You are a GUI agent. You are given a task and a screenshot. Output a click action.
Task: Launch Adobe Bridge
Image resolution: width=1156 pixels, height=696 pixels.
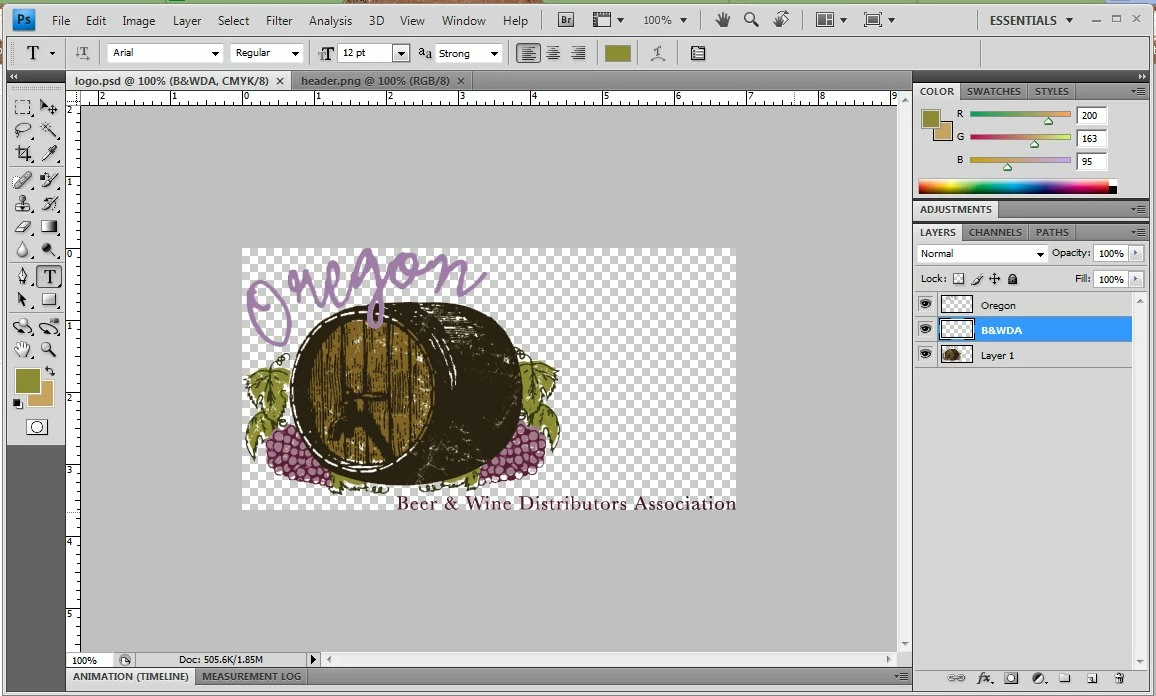(565, 21)
